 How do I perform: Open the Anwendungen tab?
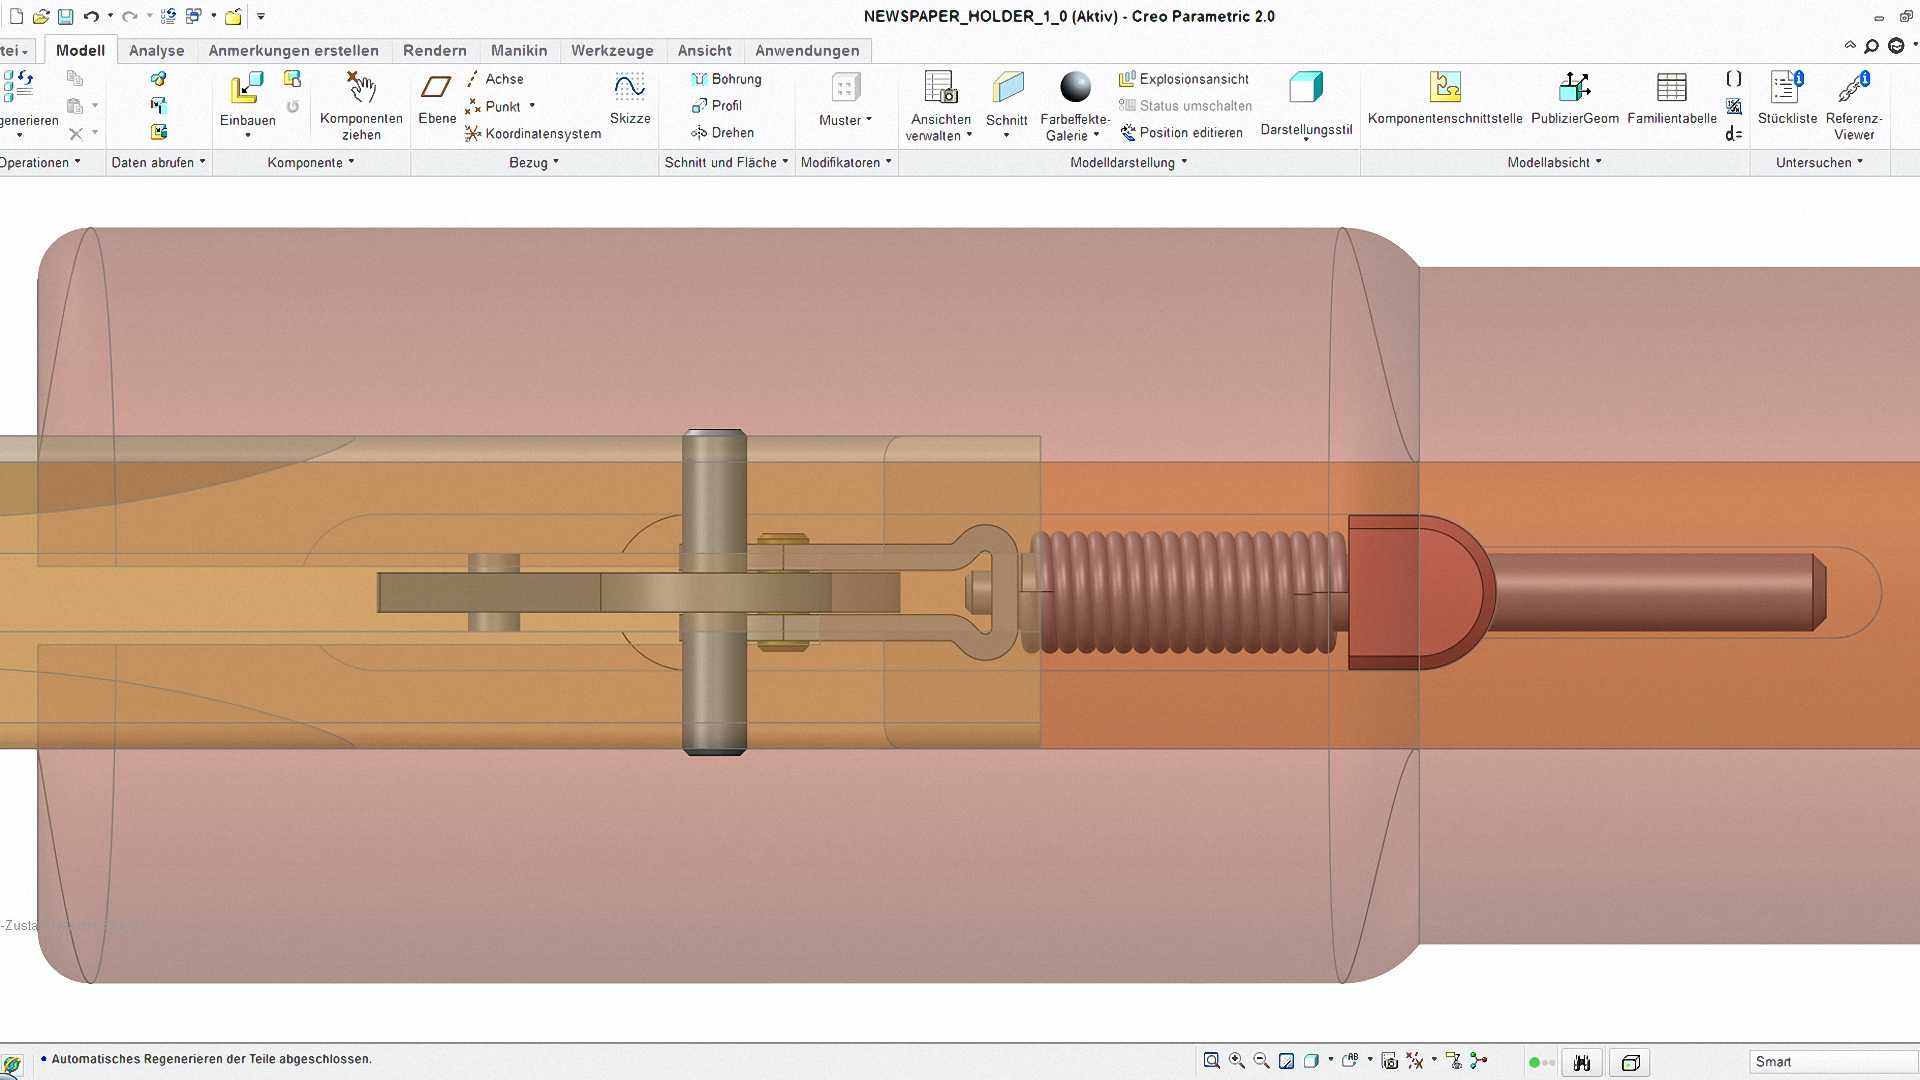click(807, 50)
